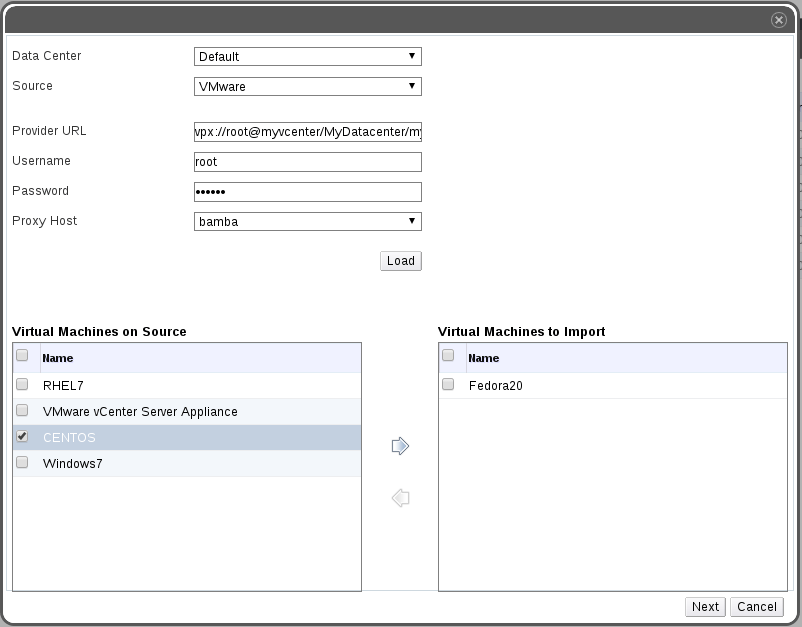The height and width of the screenshot is (627, 802).
Task: Close the import dialog with the X icon
Action: click(777, 20)
